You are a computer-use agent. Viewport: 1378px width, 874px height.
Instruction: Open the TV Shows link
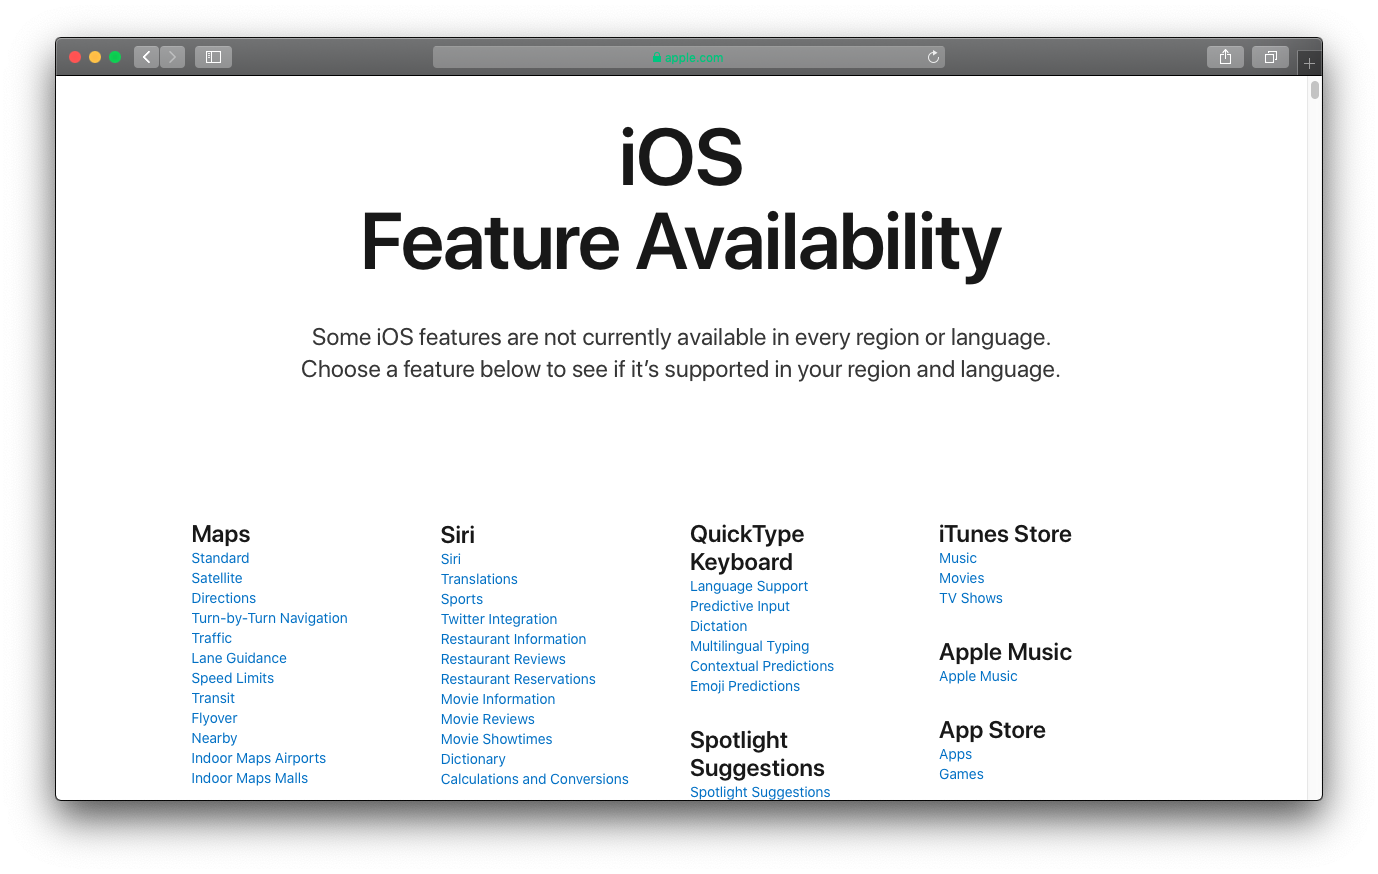(x=971, y=598)
